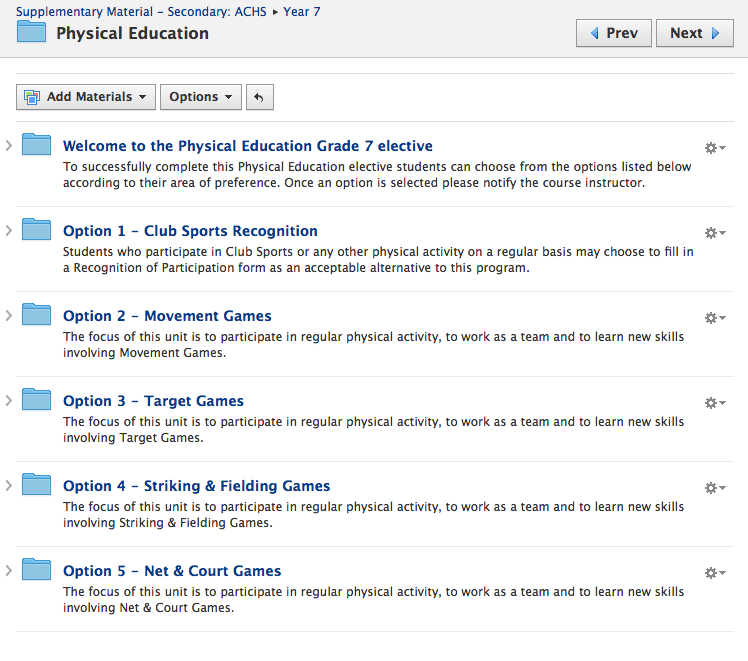Click the Option 3 Target Games folder icon

(x=36, y=399)
